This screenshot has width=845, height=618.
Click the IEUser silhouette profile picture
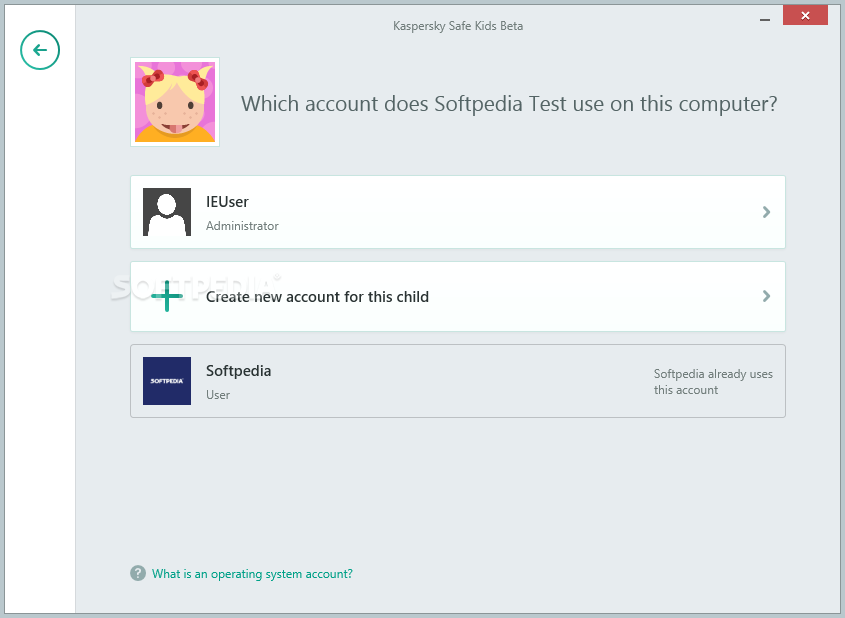tap(167, 212)
